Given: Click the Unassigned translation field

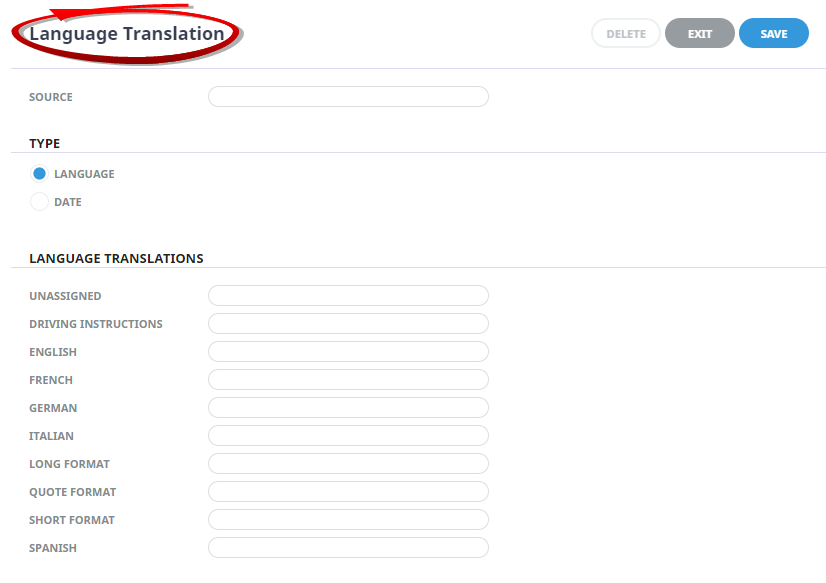Looking at the screenshot, I should [x=348, y=295].
